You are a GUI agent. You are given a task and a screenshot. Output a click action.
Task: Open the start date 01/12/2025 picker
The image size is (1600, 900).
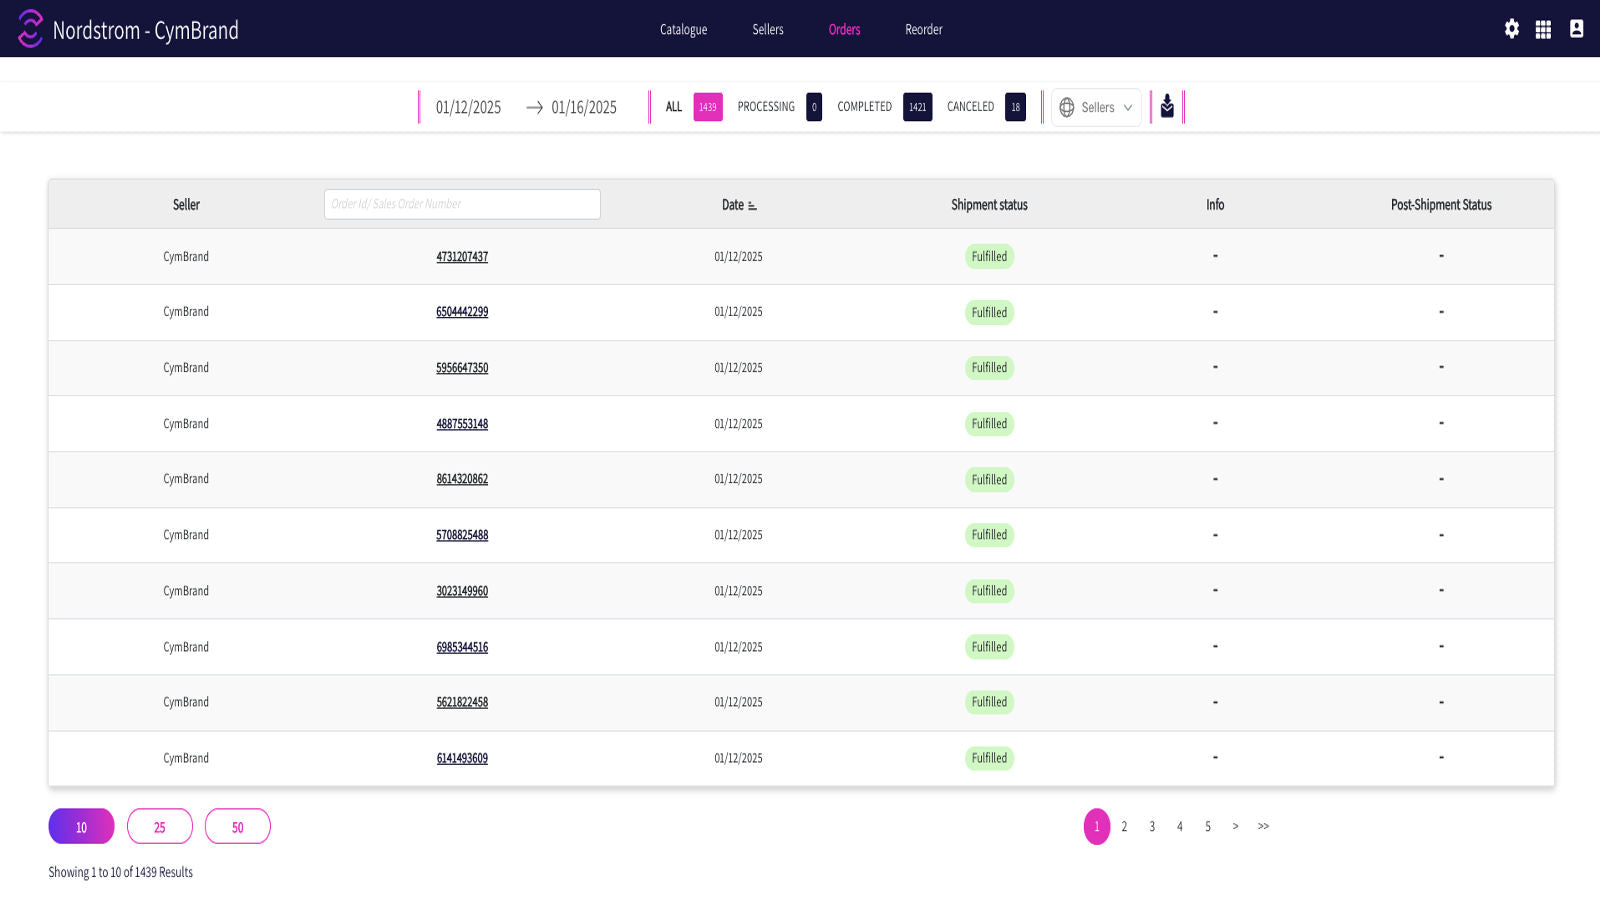click(467, 107)
